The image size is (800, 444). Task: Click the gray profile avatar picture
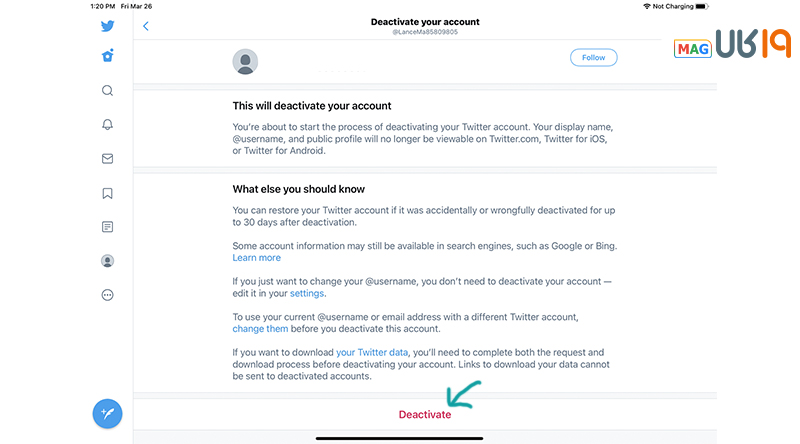(245, 62)
